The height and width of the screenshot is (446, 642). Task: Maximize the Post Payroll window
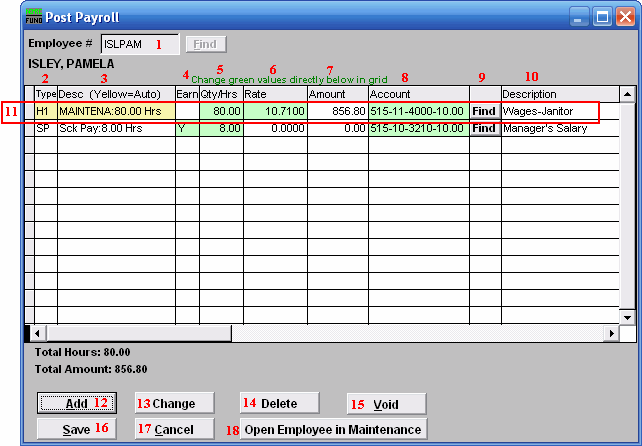tap(602, 16)
